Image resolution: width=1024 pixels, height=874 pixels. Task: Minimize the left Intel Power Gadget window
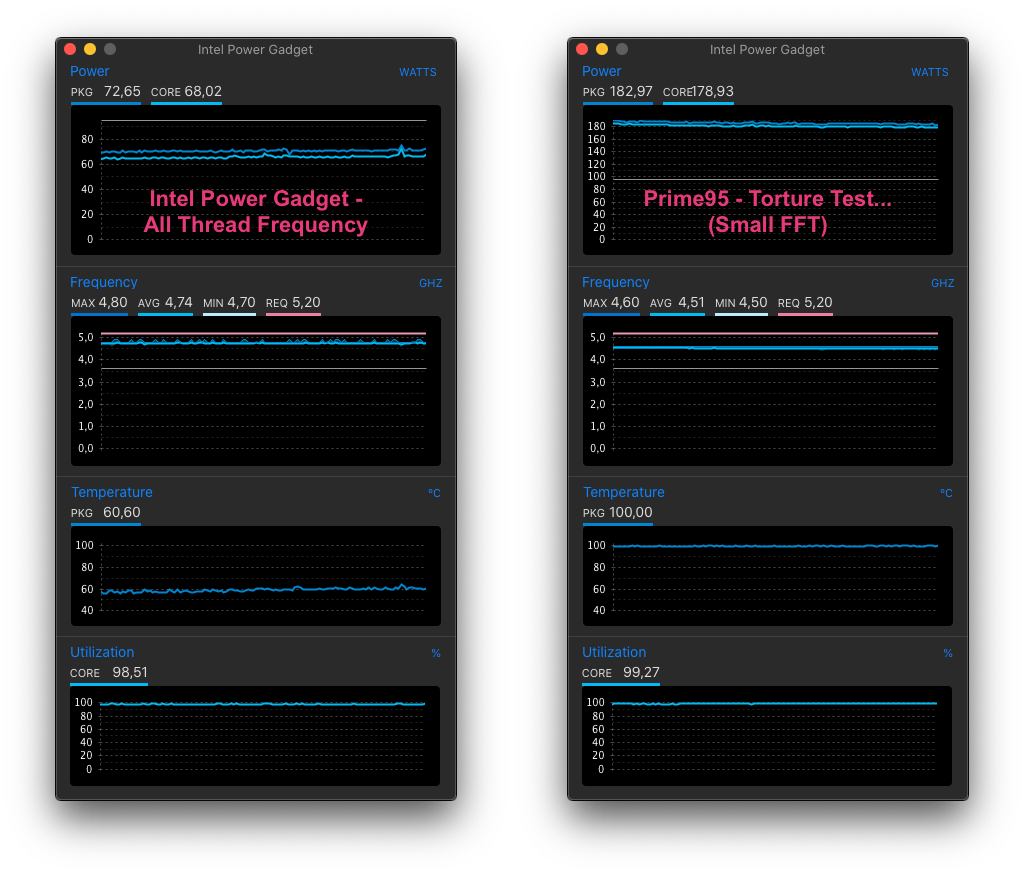click(x=90, y=49)
